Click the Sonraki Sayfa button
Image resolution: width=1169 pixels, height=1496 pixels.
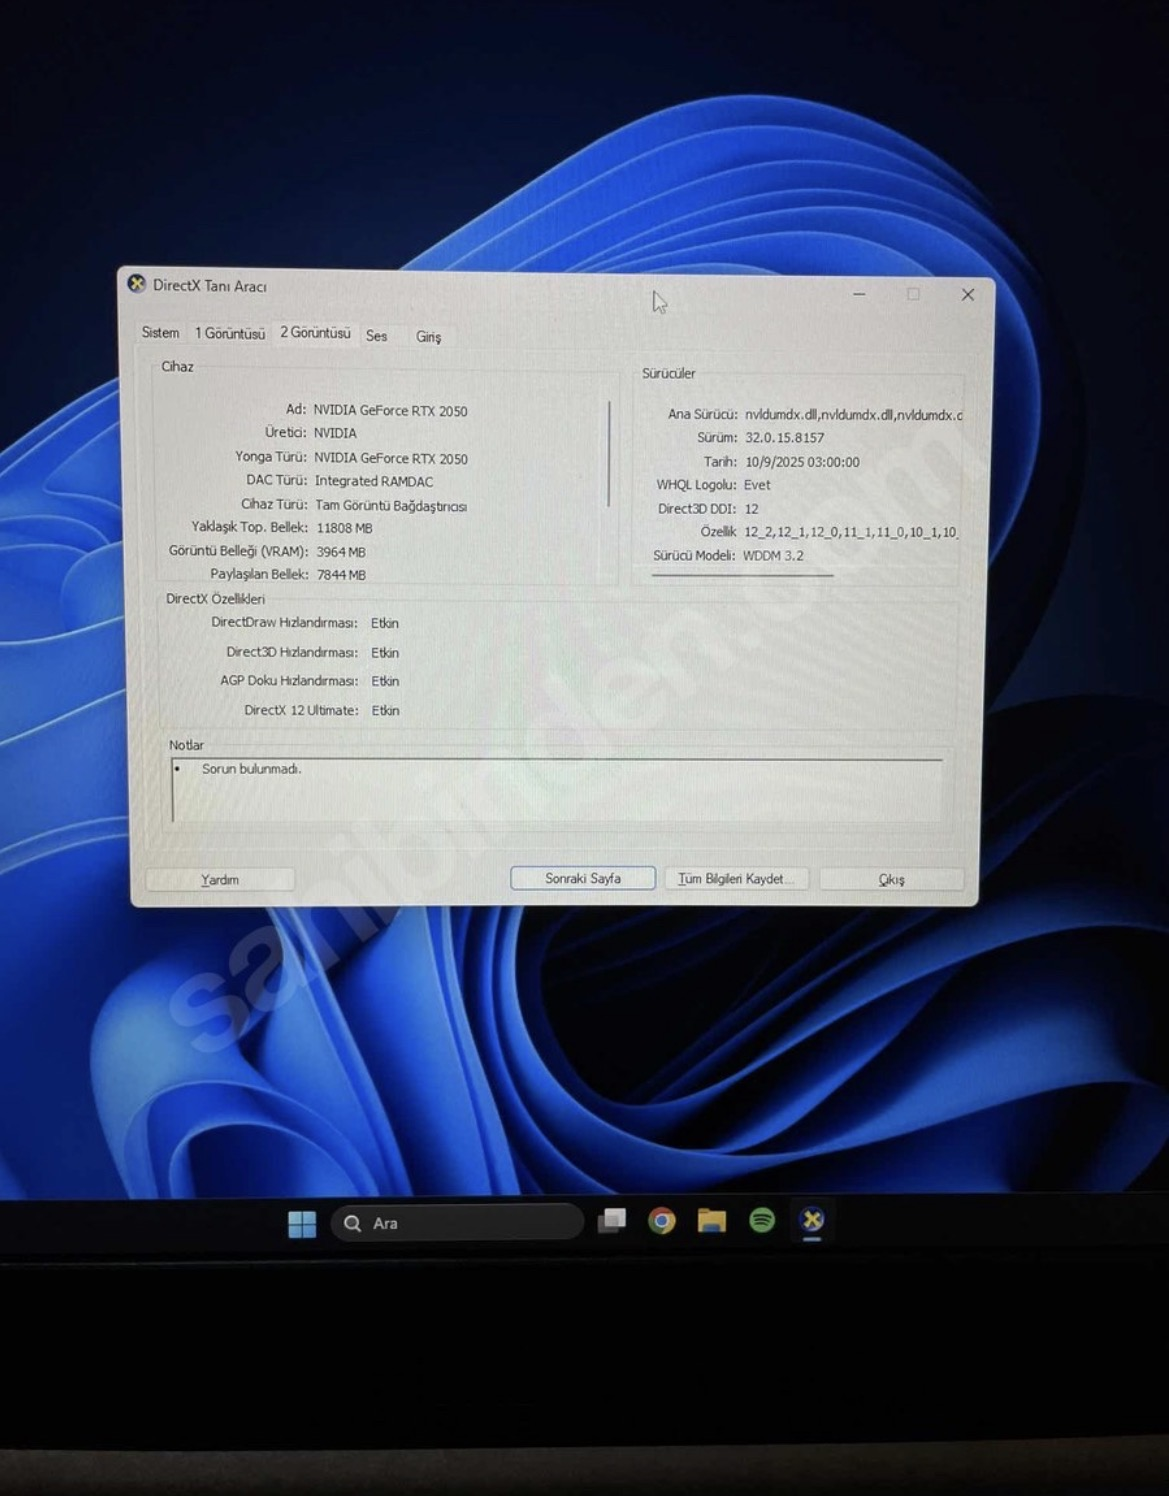583,878
